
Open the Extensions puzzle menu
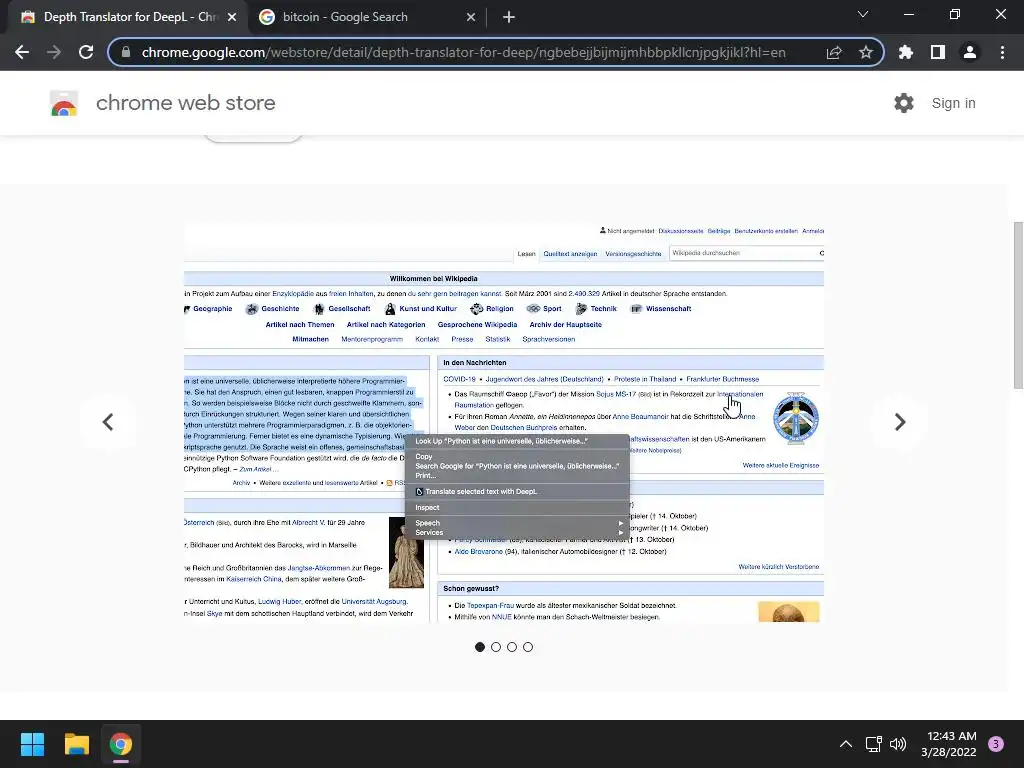click(x=906, y=52)
